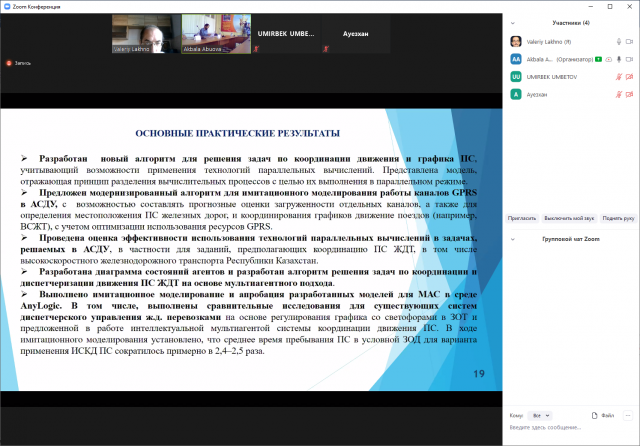Click the Участники (4) panel header text
640x446 pixels.
pyautogui.click(x=571, y=23)
